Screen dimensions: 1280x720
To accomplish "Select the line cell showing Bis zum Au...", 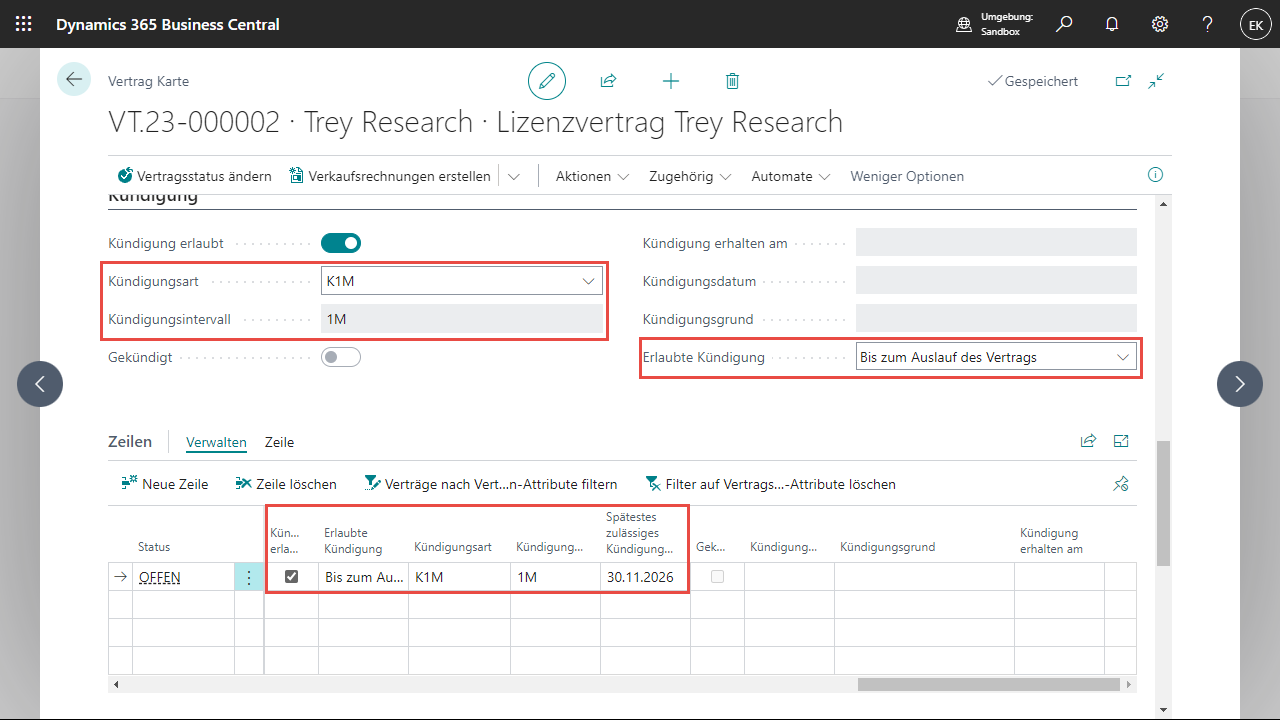I will (363, 577).
